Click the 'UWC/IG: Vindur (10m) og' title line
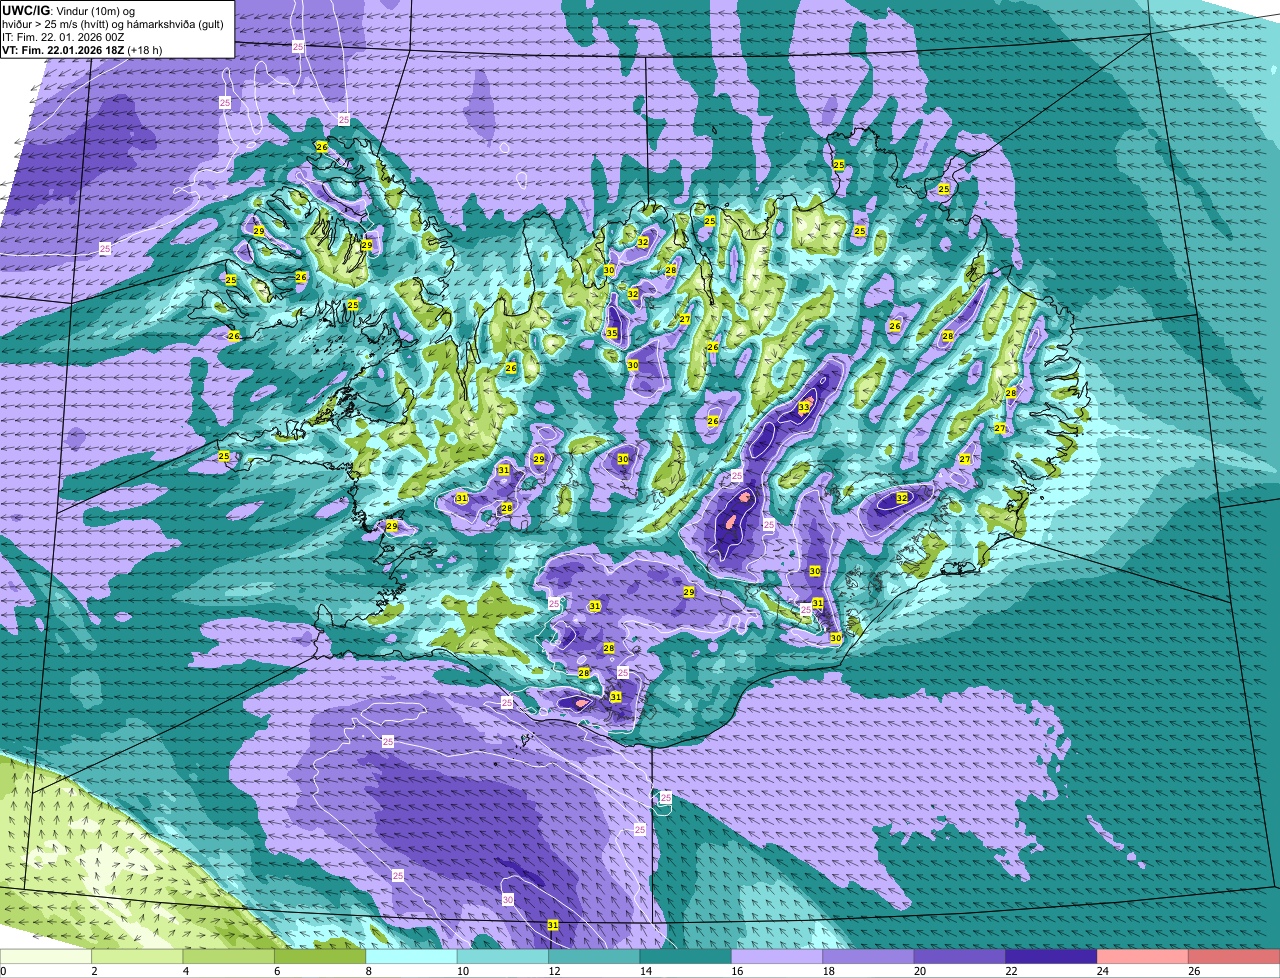The height and width of the screenshot is (978, 1280). click(x=68, y=10)
